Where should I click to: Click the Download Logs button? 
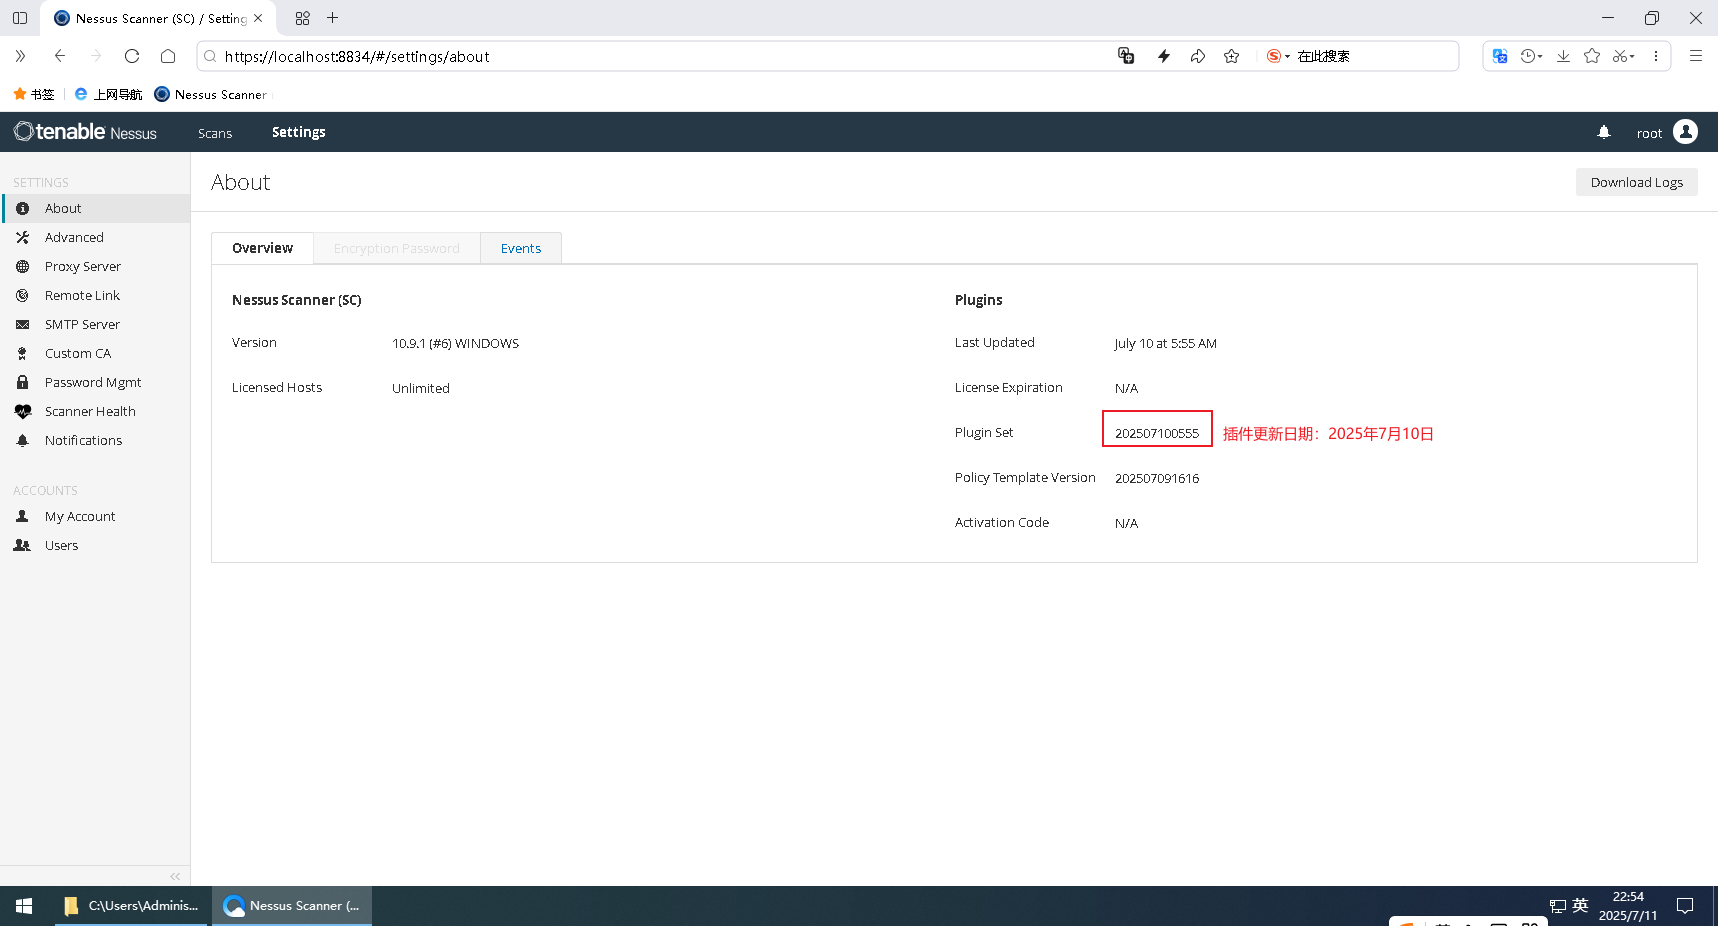pos(1637,182)
